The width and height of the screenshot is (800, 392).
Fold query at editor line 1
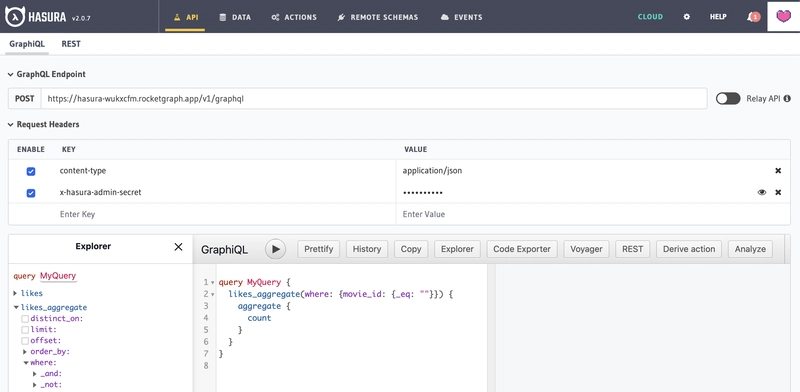point(212,282)
